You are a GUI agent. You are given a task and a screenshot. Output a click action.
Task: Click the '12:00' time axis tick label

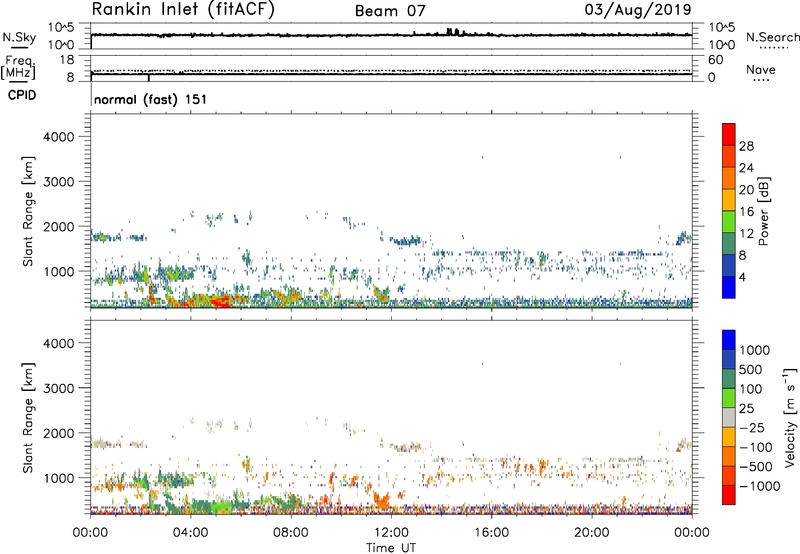click(391, 533)
